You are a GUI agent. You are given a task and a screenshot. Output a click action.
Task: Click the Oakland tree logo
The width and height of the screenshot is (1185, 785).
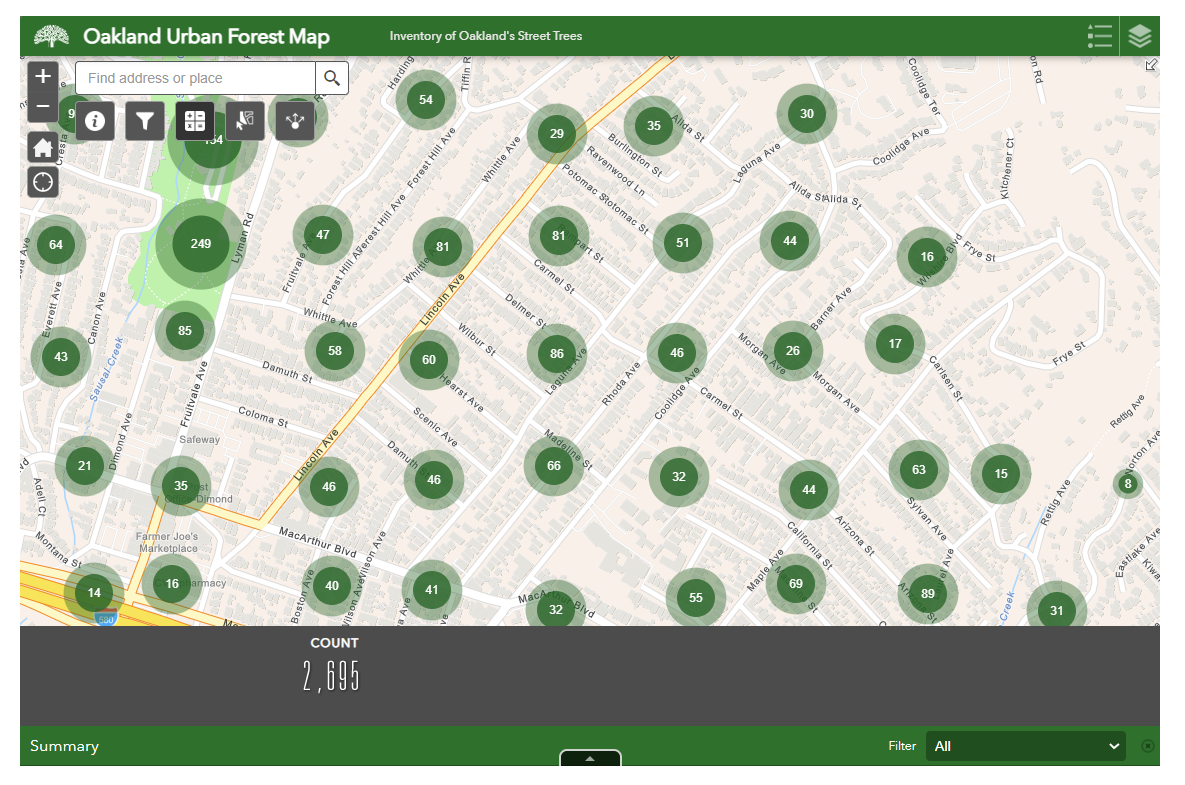point(51,36)
